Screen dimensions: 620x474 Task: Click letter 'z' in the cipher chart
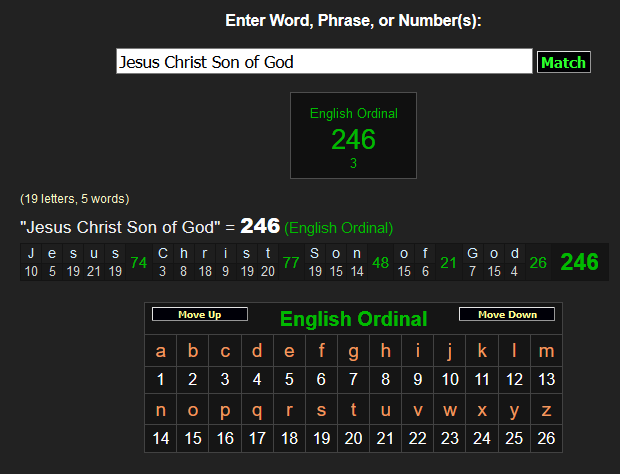click(546, 410)
